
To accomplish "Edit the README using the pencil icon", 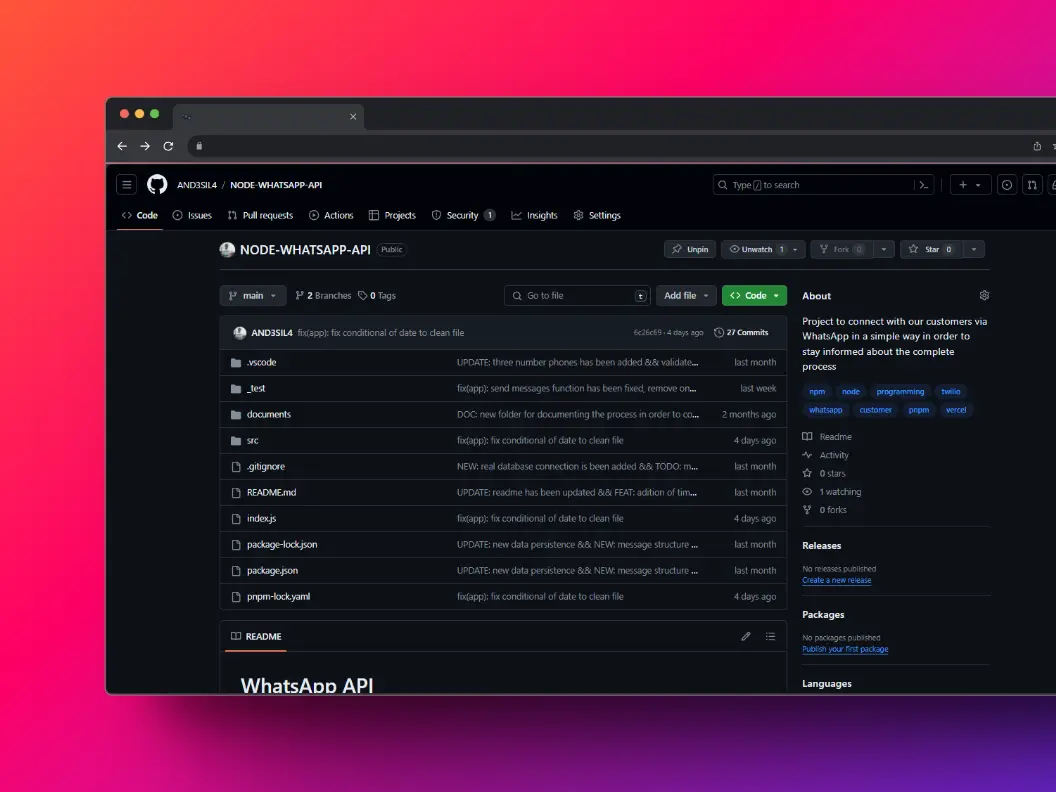I will (x=745, y=636).
